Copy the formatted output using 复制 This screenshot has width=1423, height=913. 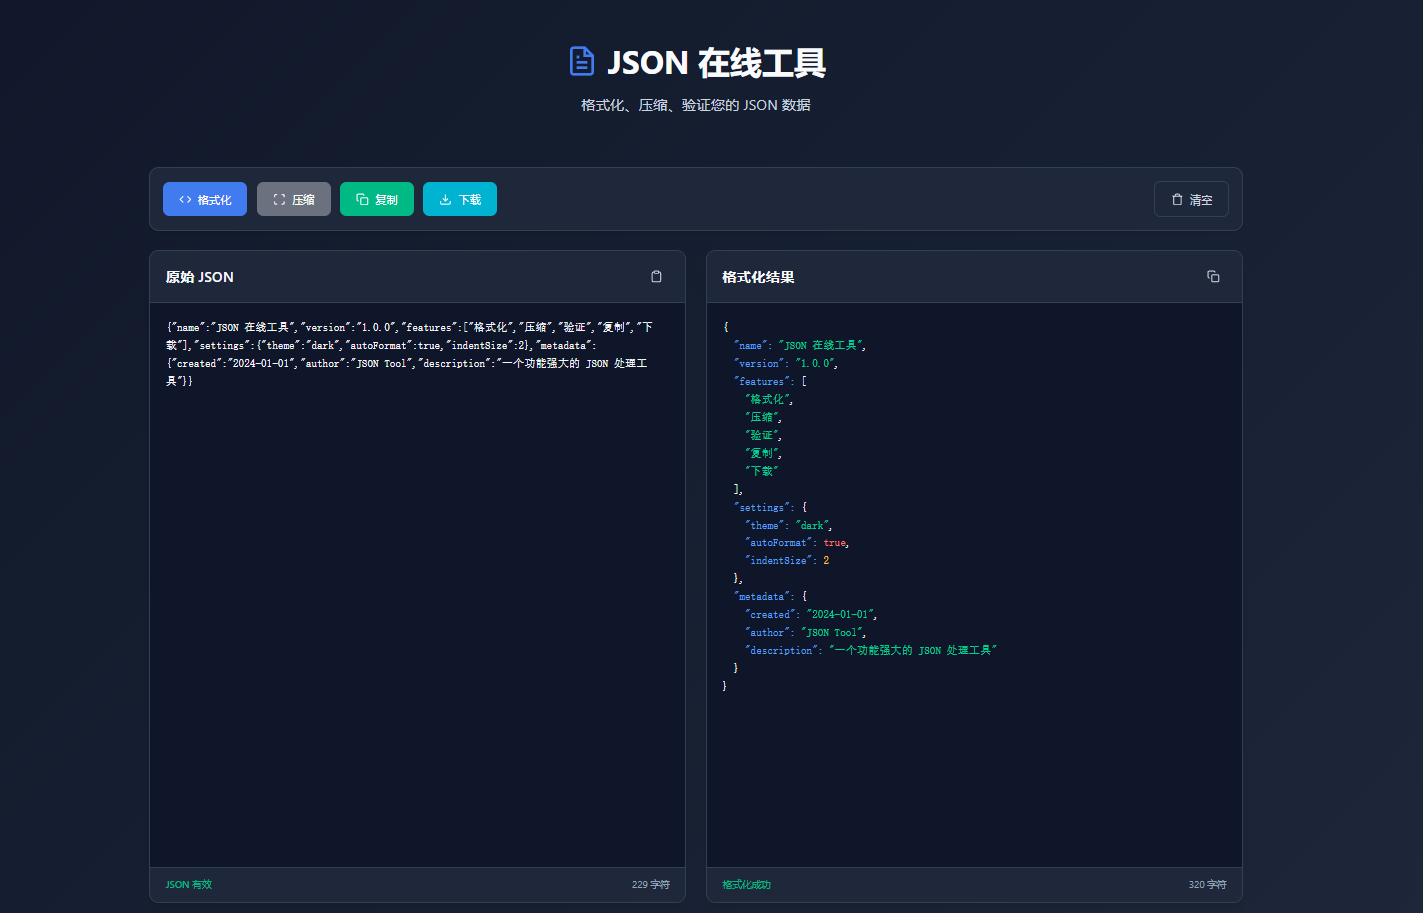pyautogui.click(x=376, y=199)
